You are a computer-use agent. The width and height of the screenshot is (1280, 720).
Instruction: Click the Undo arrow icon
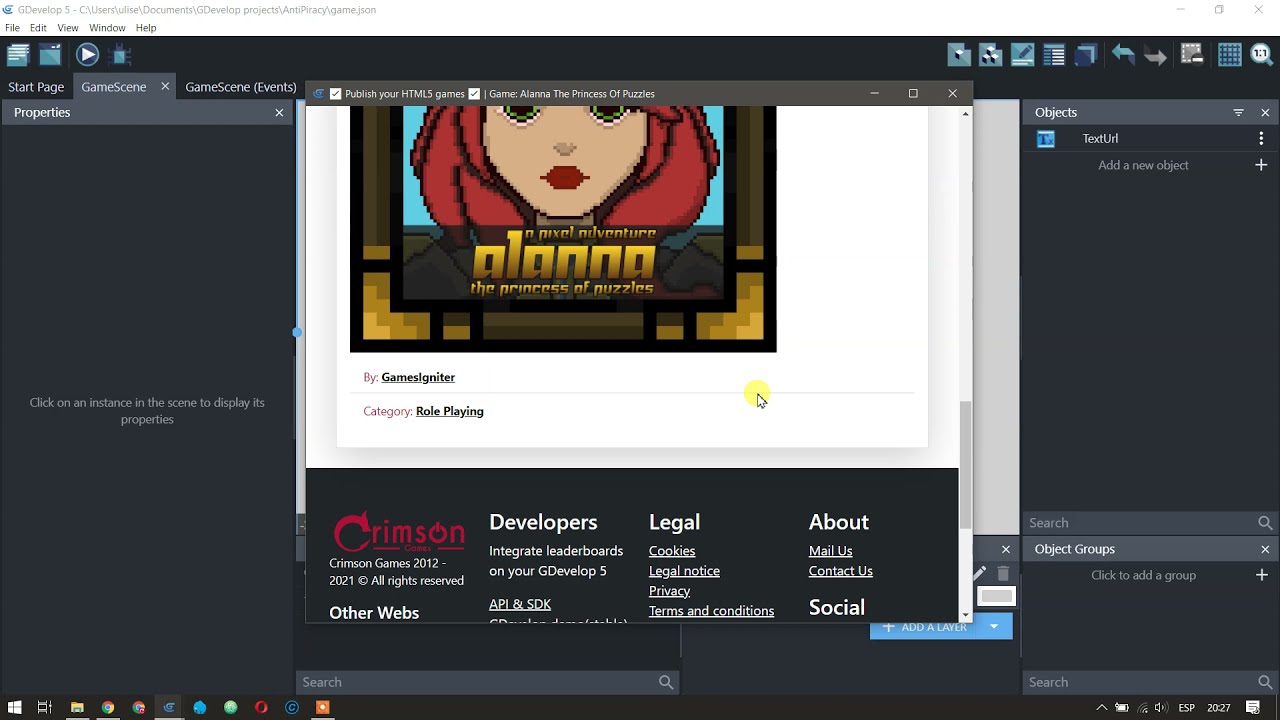(1123, 55)
